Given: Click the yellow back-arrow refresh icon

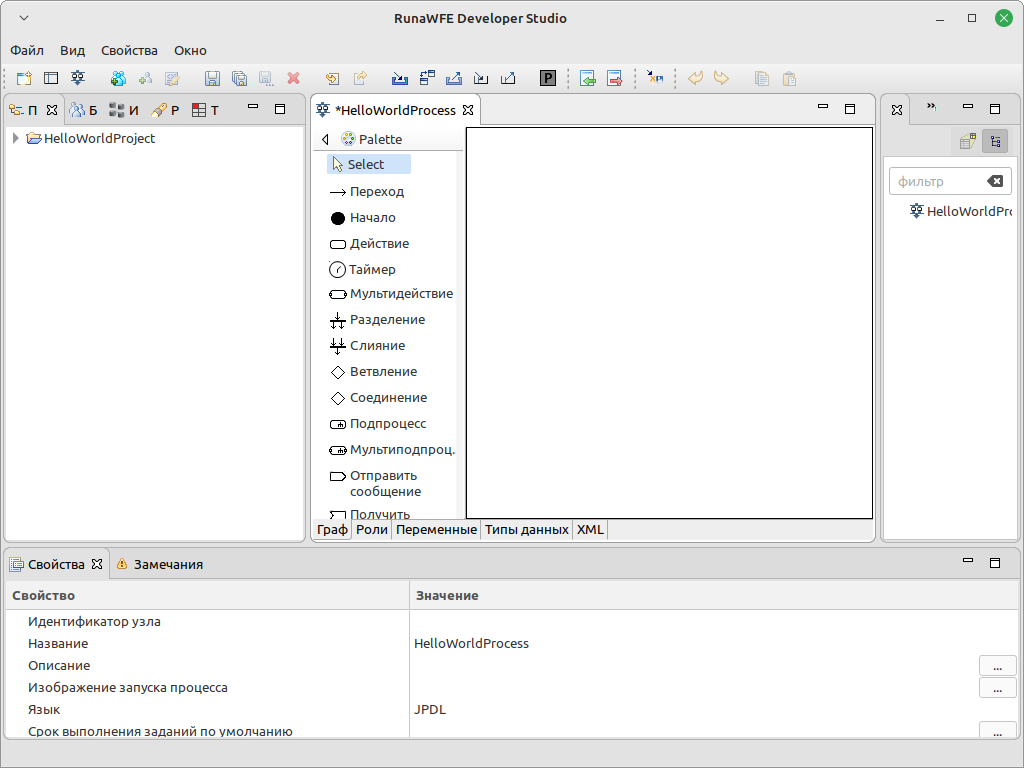Looking at the screenshot, I should tap(332, 78).
